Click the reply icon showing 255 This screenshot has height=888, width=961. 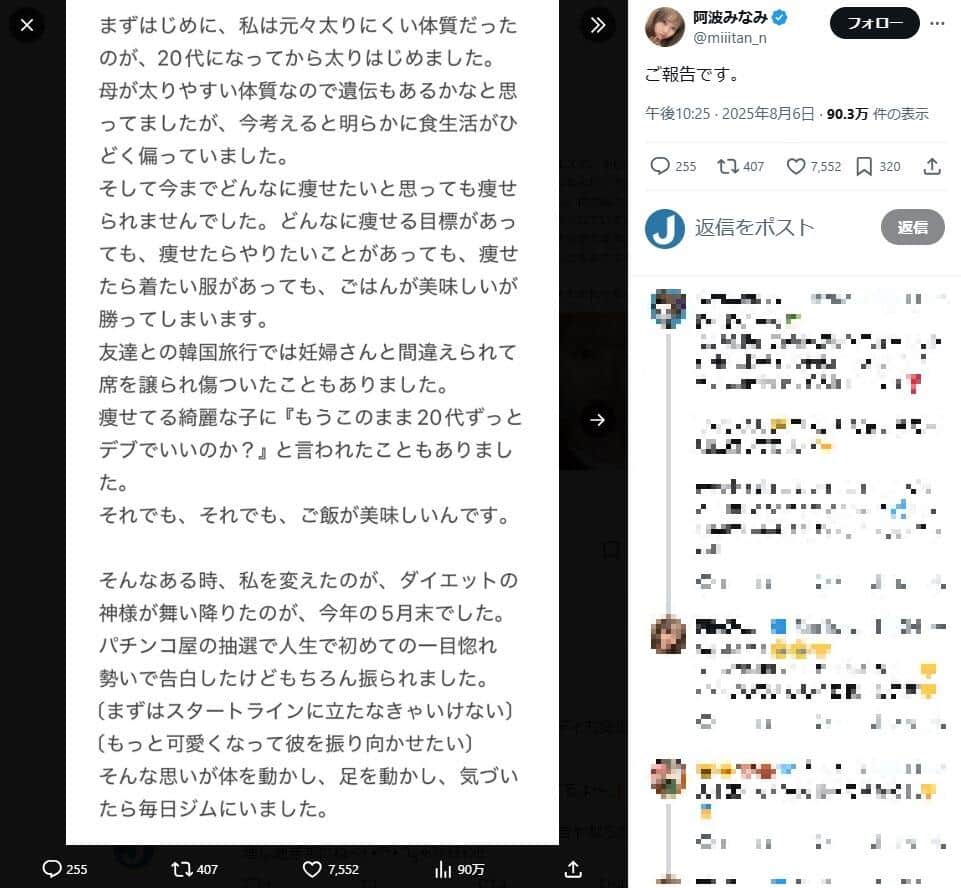coord(672,166)
